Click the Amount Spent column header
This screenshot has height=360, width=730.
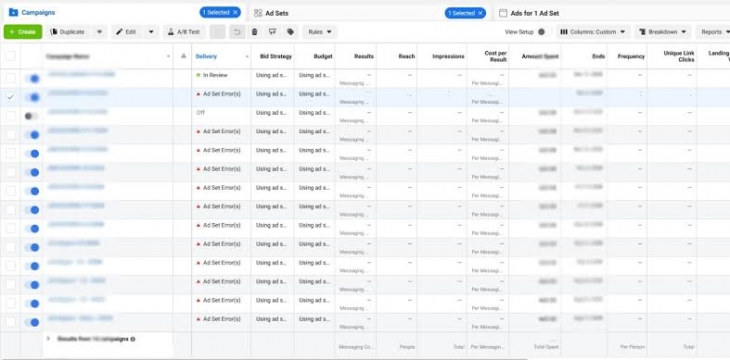click(x=541, y=56)
